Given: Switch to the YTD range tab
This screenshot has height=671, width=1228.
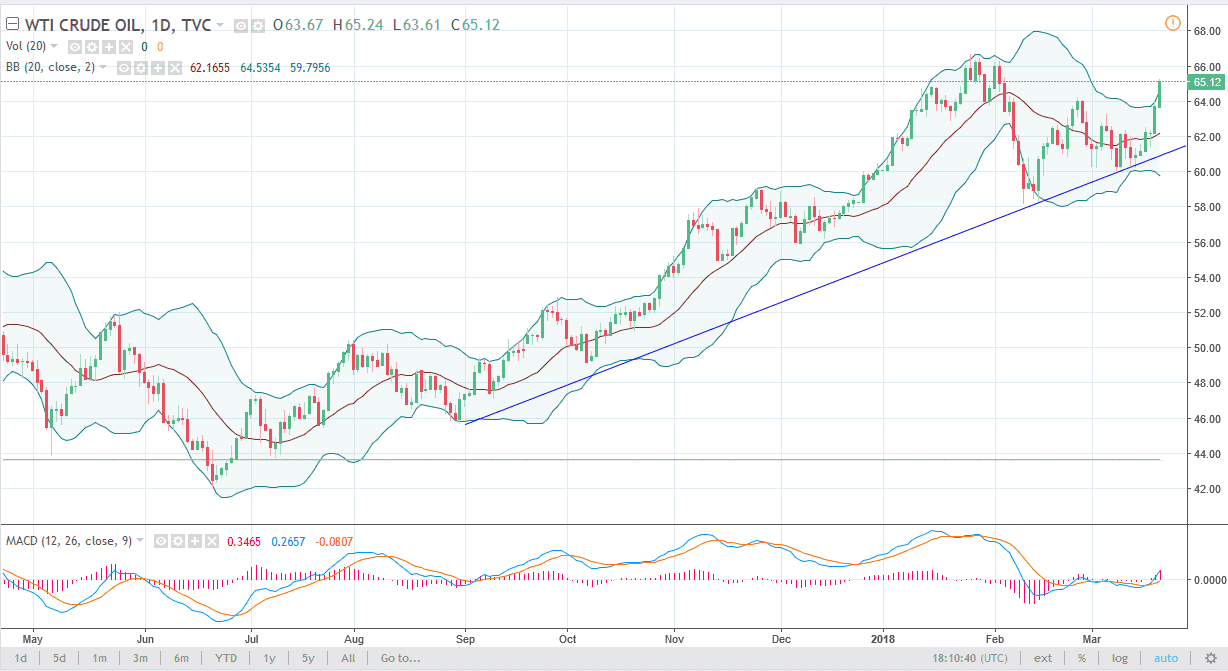Looking at the screenshot, I should pos(226,658).
